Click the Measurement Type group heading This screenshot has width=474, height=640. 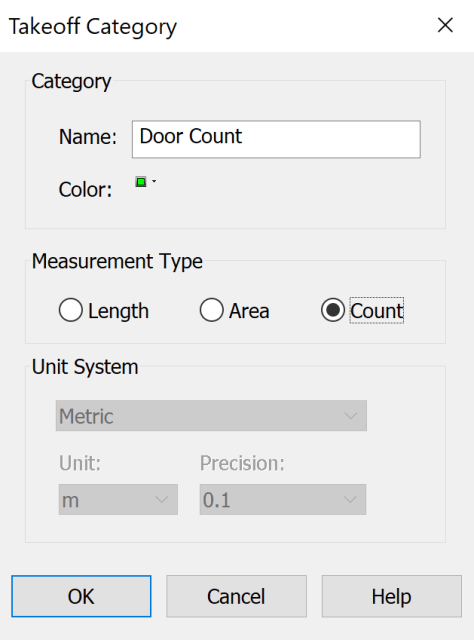tap(117, 261)
